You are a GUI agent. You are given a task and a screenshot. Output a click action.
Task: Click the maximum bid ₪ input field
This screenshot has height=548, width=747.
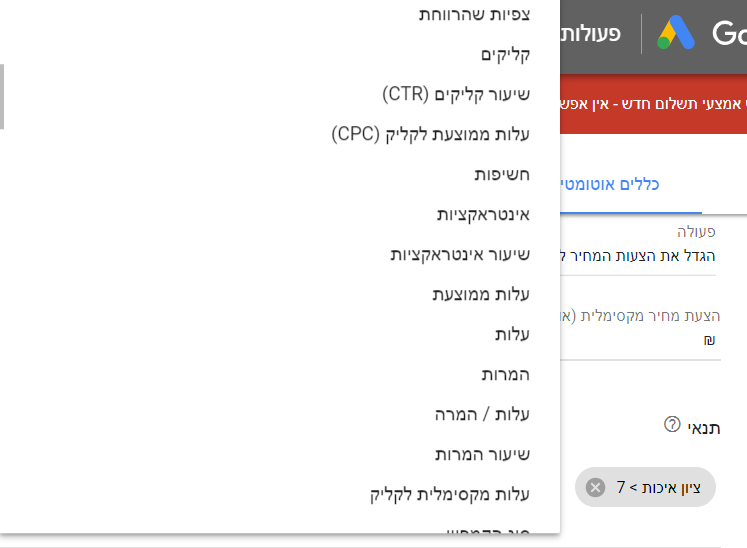(x=640, y=341)
